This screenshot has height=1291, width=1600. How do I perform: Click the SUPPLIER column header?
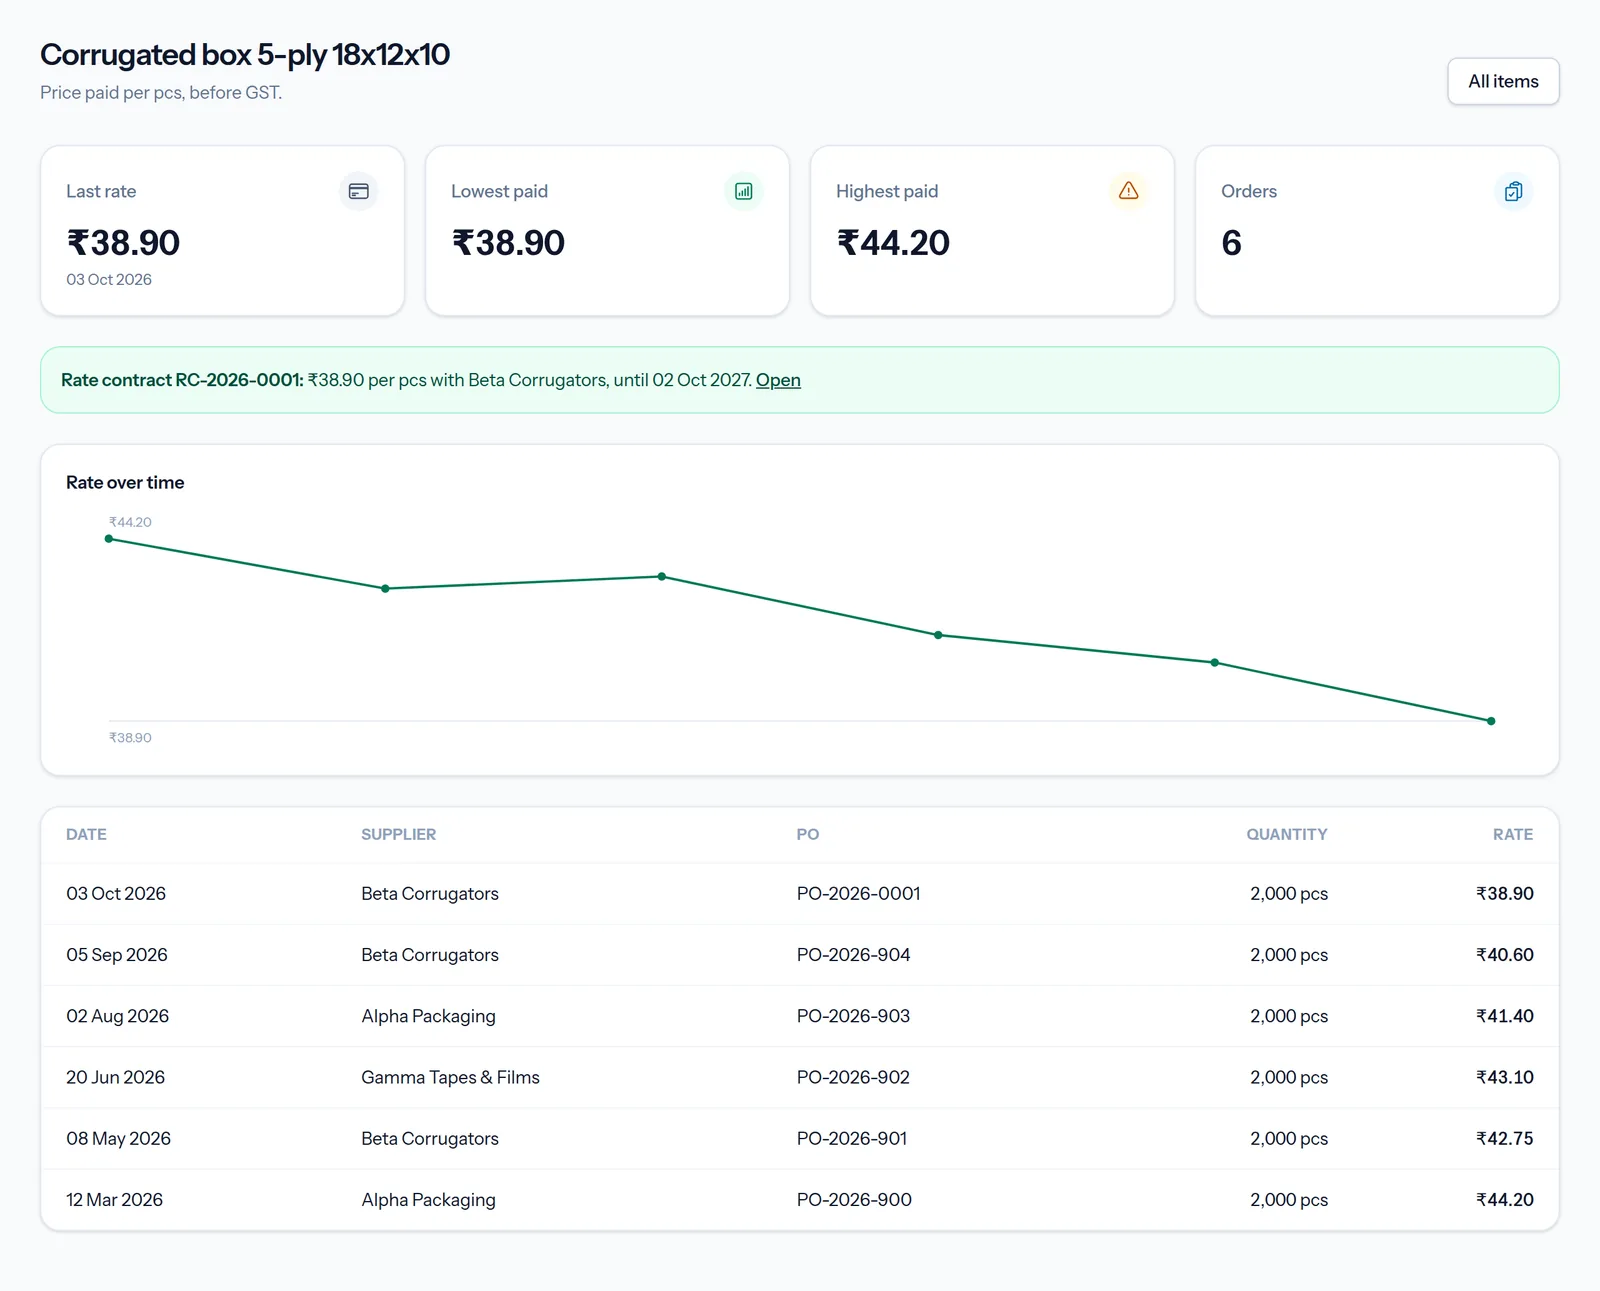[398, 834]
